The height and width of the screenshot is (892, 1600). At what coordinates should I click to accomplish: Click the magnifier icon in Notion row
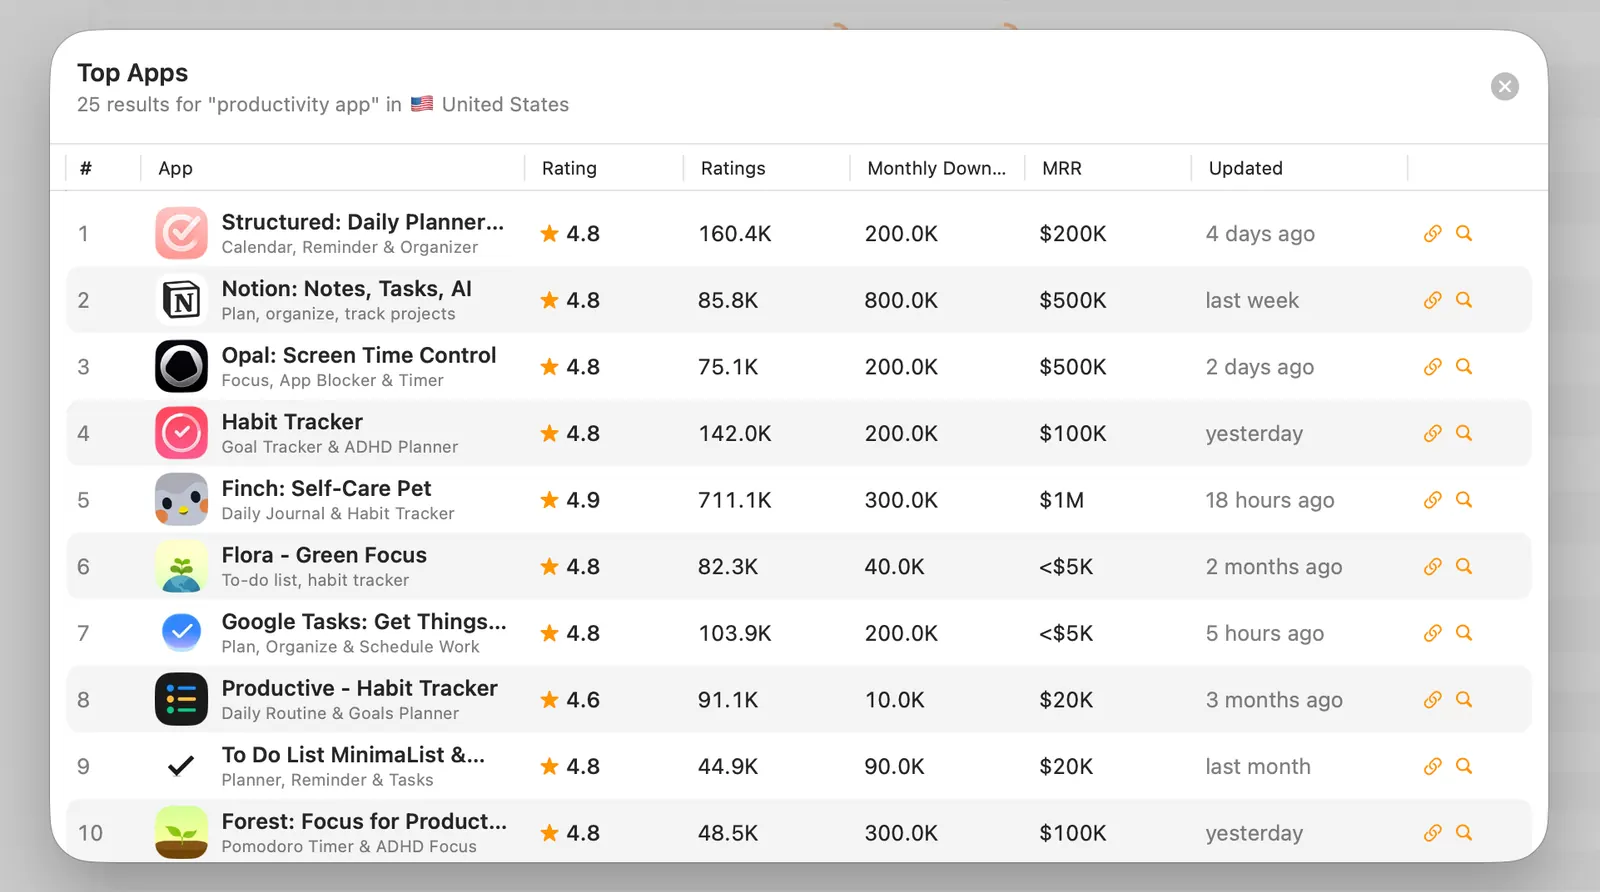(x=1464, y=300)
